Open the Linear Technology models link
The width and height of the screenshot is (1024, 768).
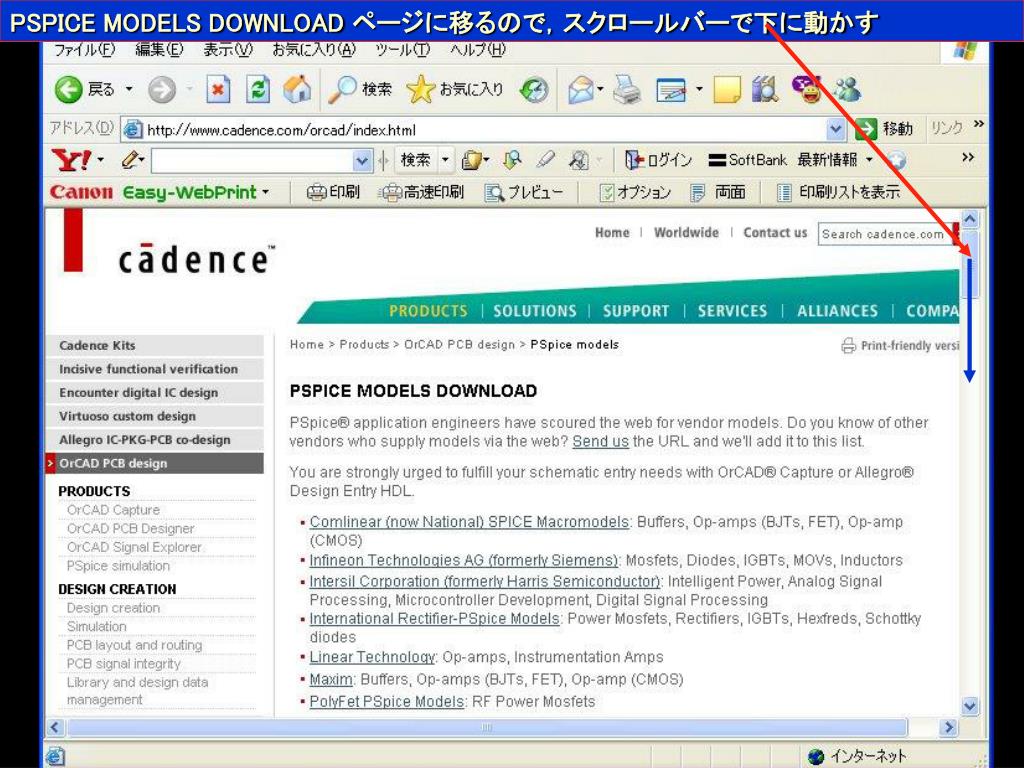click(x=372, y=657)
